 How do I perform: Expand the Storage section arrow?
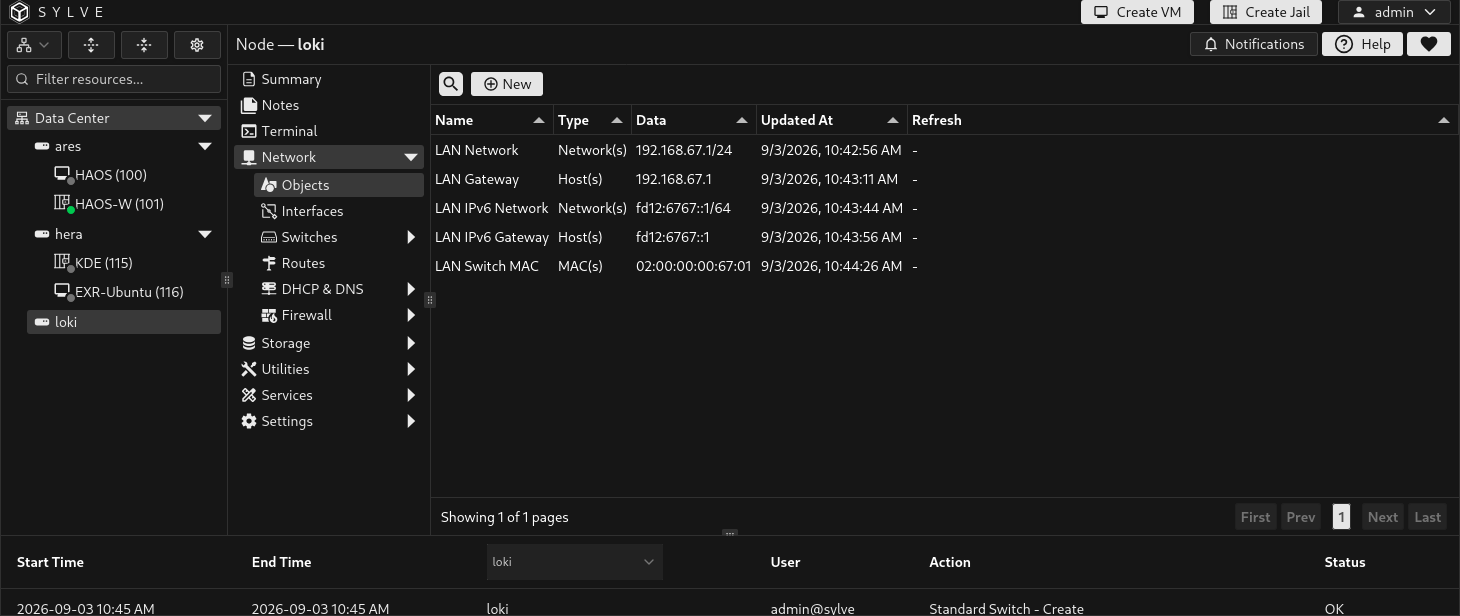pos(411,343)
